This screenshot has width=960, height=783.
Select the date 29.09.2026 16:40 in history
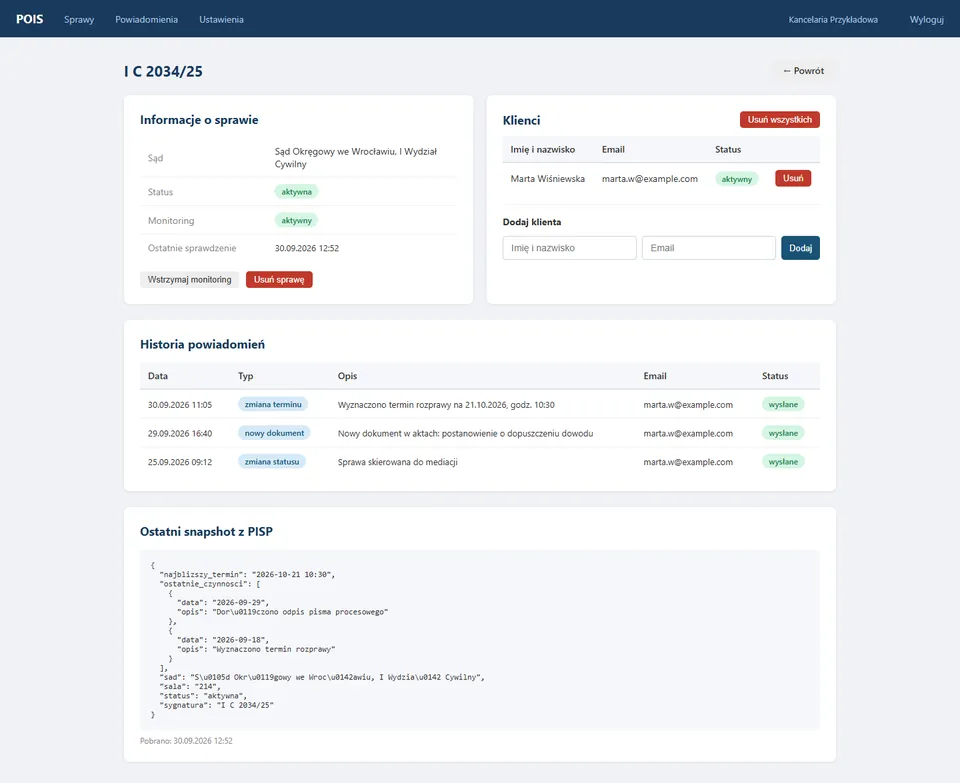[180, 433]
